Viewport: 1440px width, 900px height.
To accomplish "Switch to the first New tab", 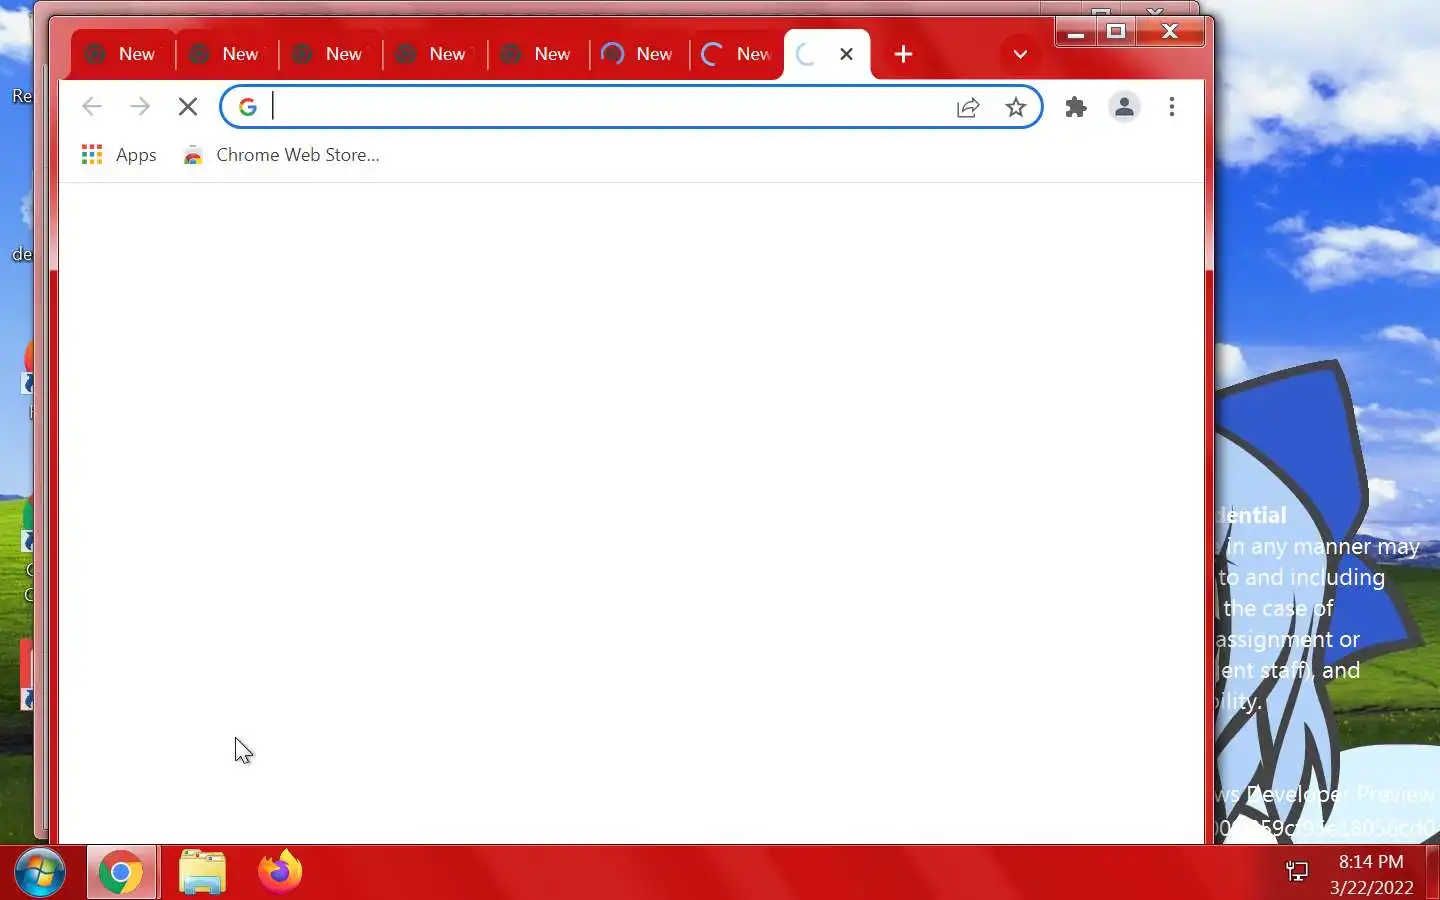I will (x=123, y=54).
